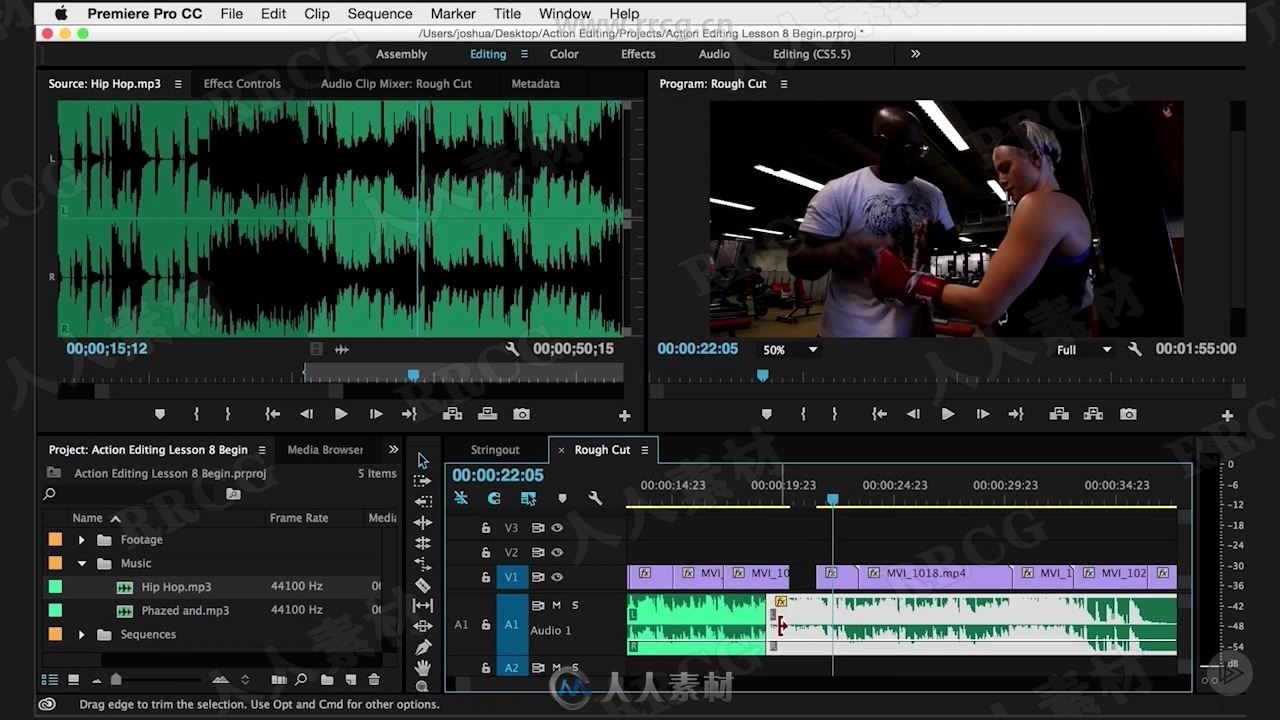This screenshot has width=1280, height=720.
Task: Toggle V3 track output eye
Action: (x=557, y=528)
